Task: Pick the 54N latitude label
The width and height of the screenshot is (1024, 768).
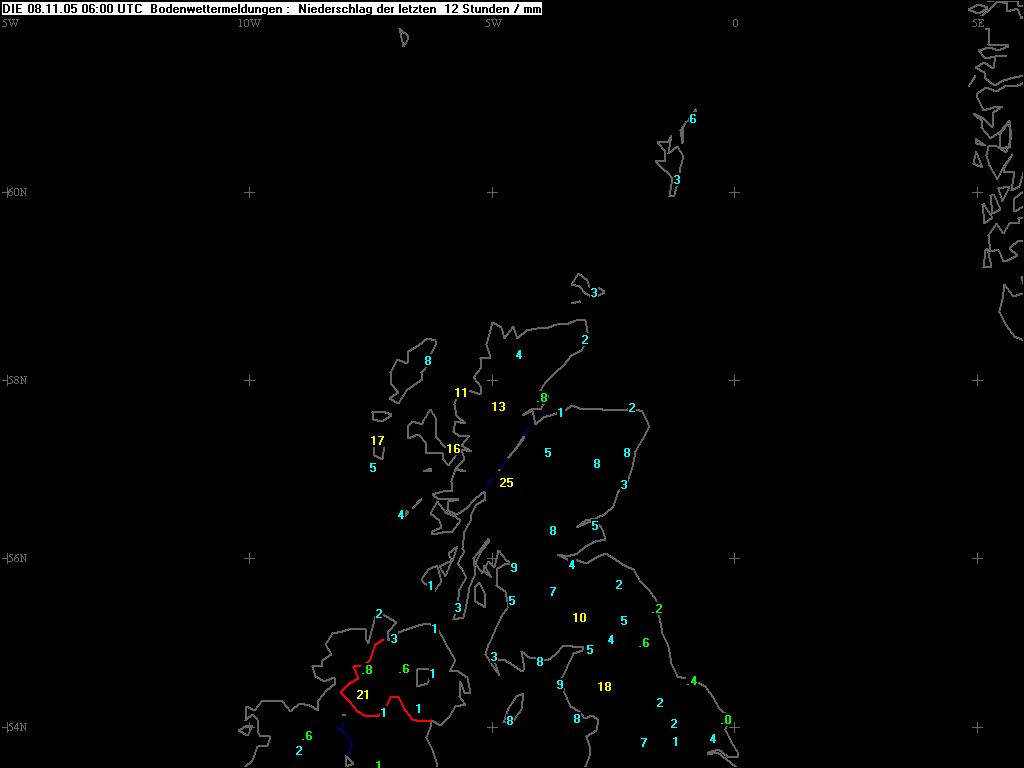Action: coord(16,726)
